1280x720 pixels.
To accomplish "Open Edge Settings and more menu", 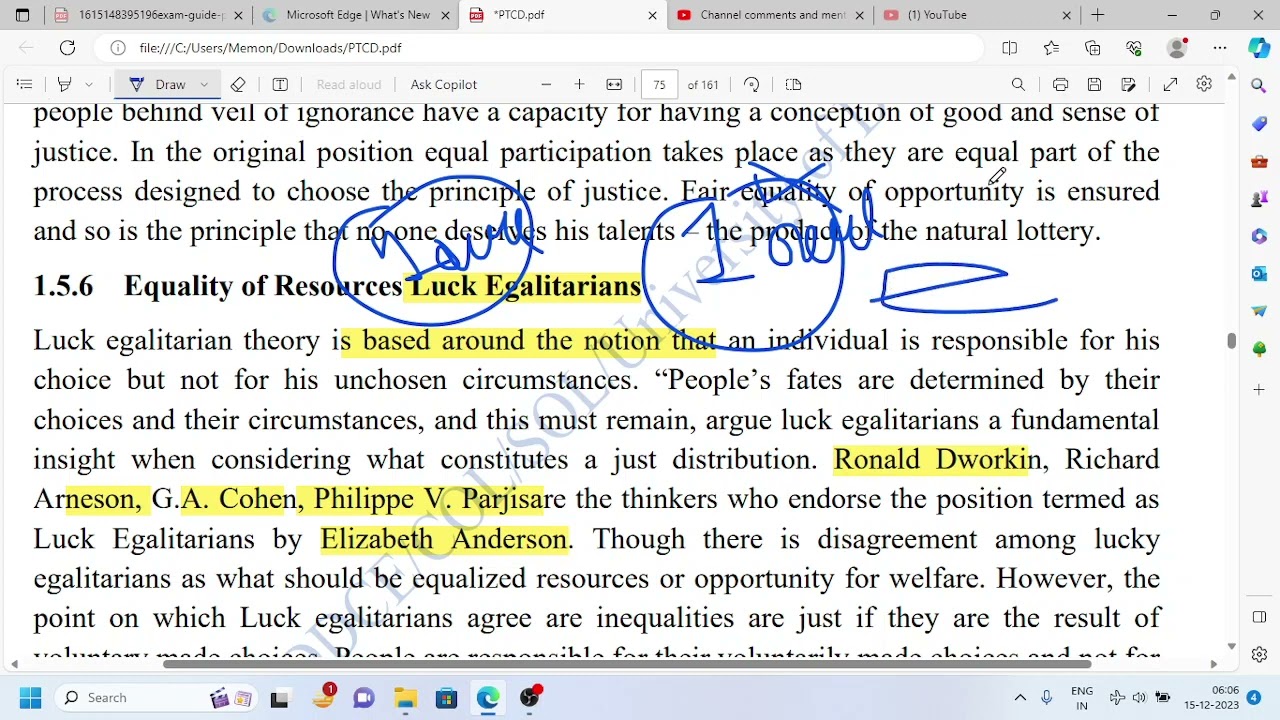I will [x=1220, y=48].
